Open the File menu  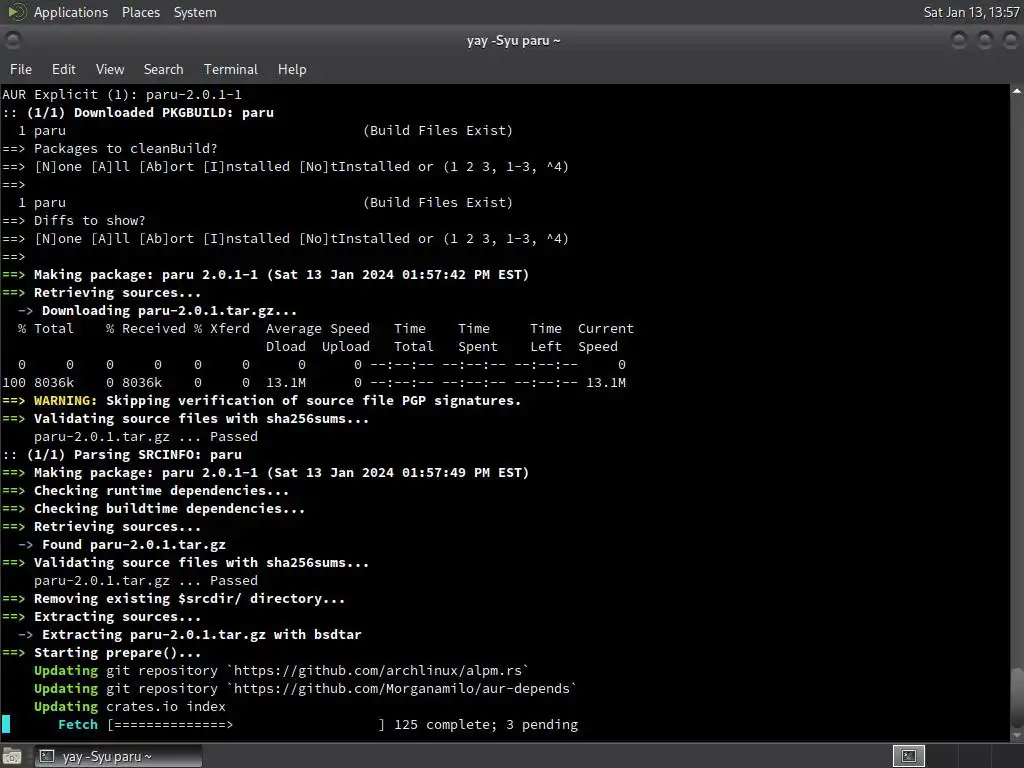click(21, 69)
